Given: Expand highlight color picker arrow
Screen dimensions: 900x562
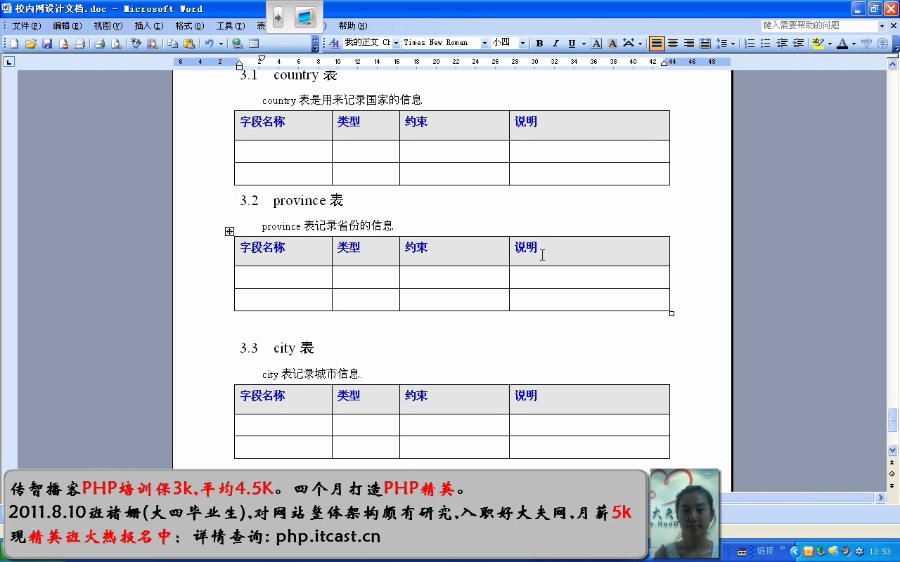Looking at the screenshot, I should click(x=830, y=44).
